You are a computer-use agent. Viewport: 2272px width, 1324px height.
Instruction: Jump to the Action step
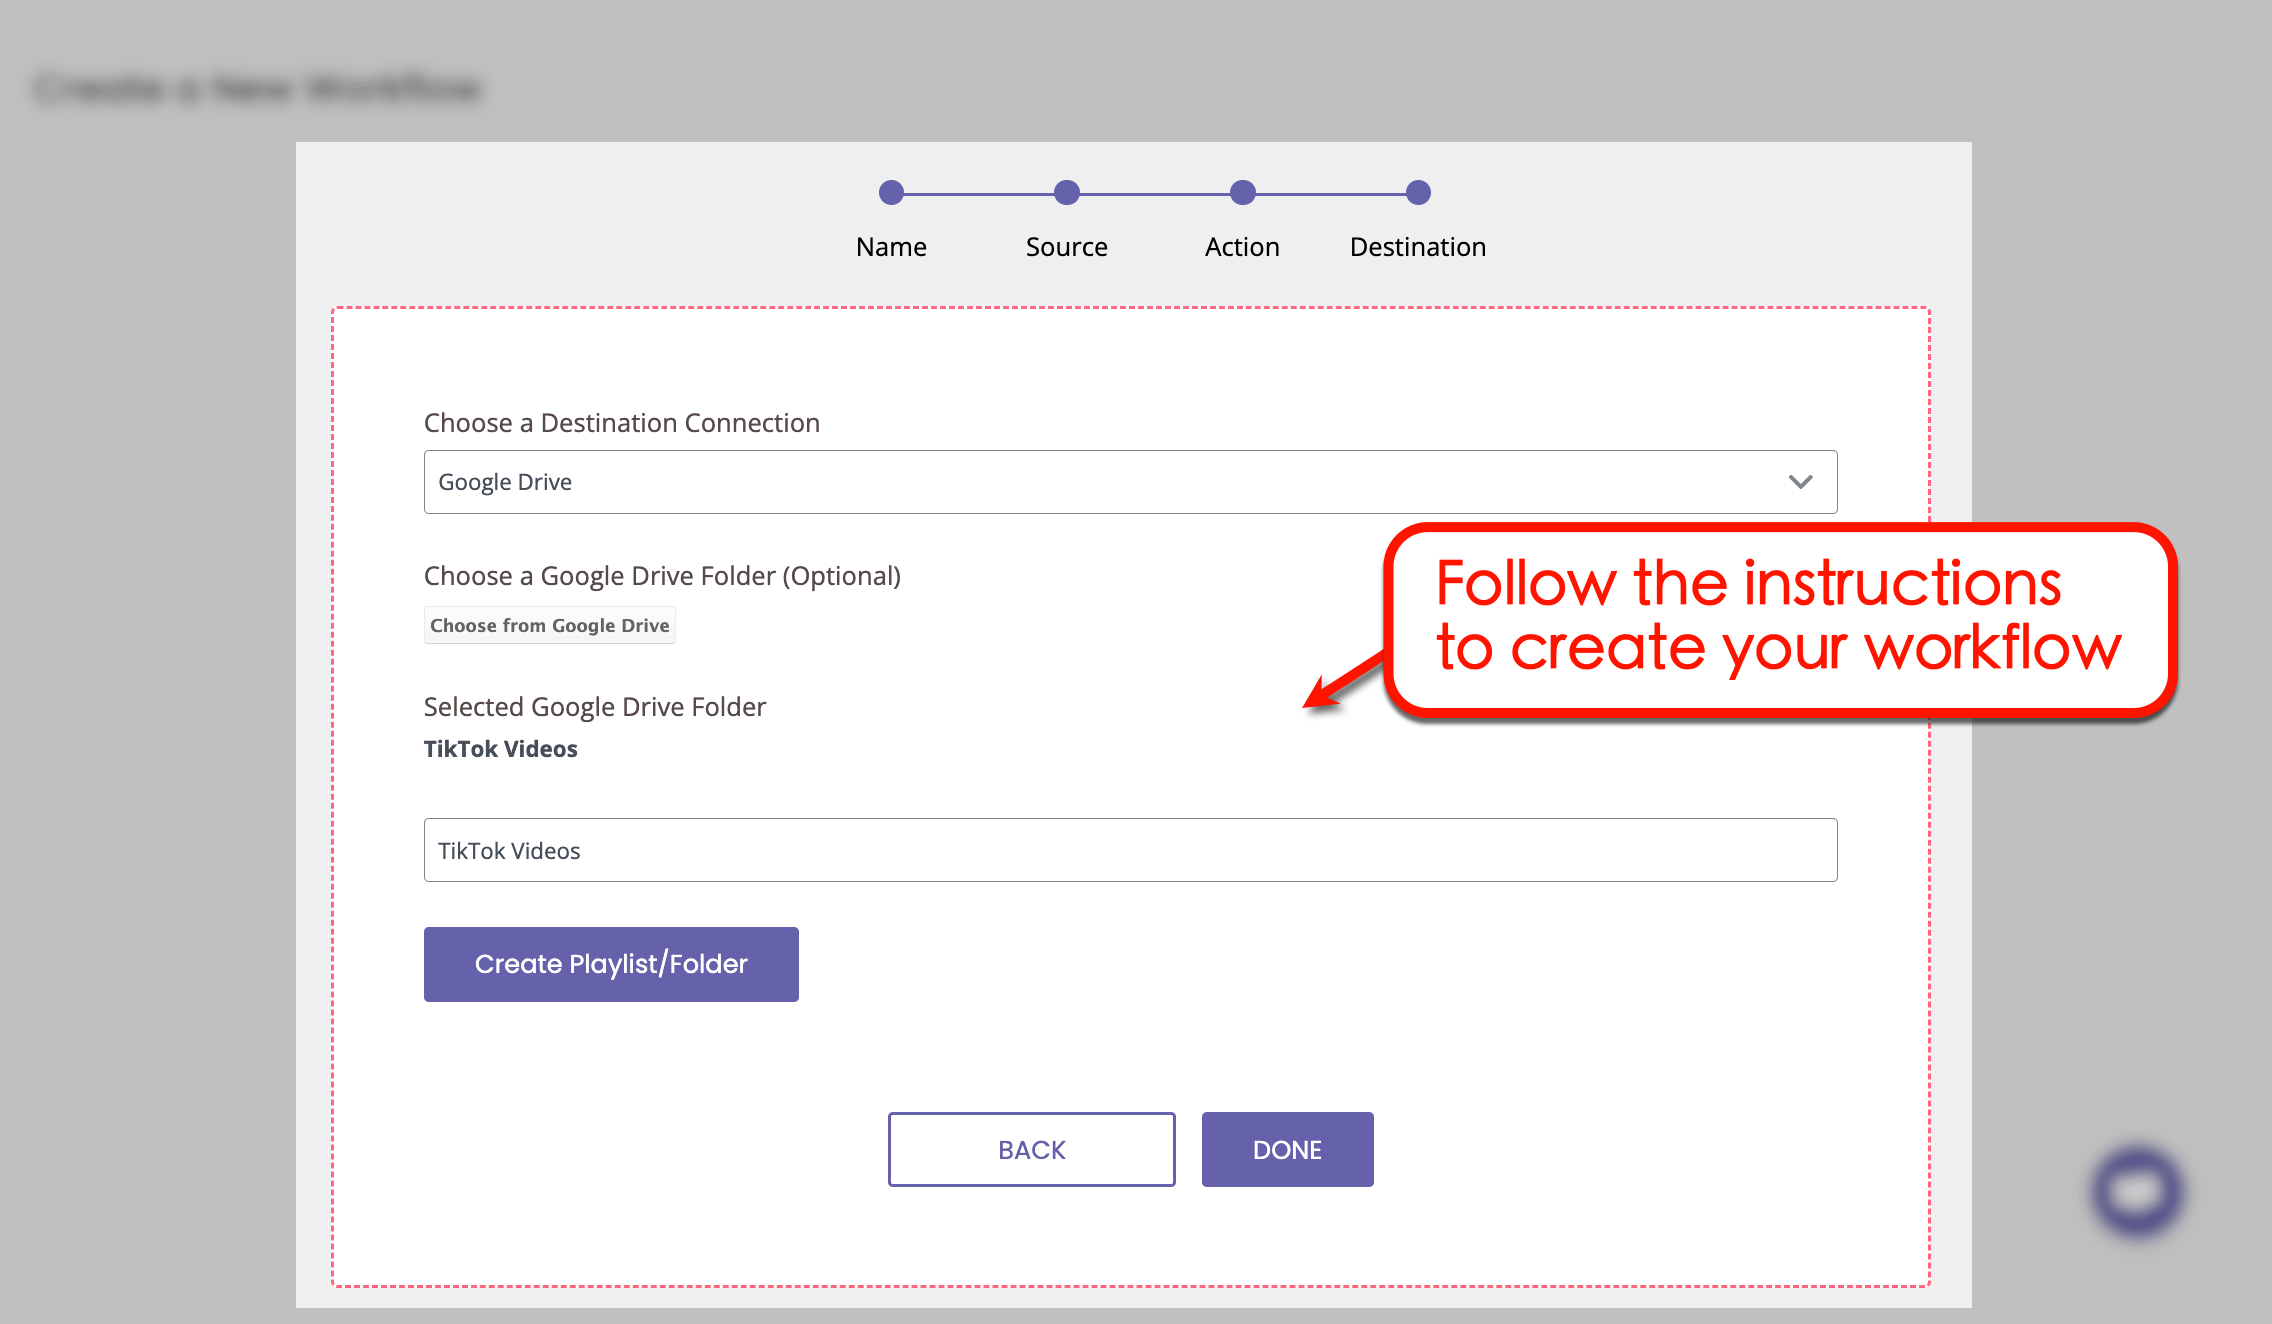(x=1242, y=246)
